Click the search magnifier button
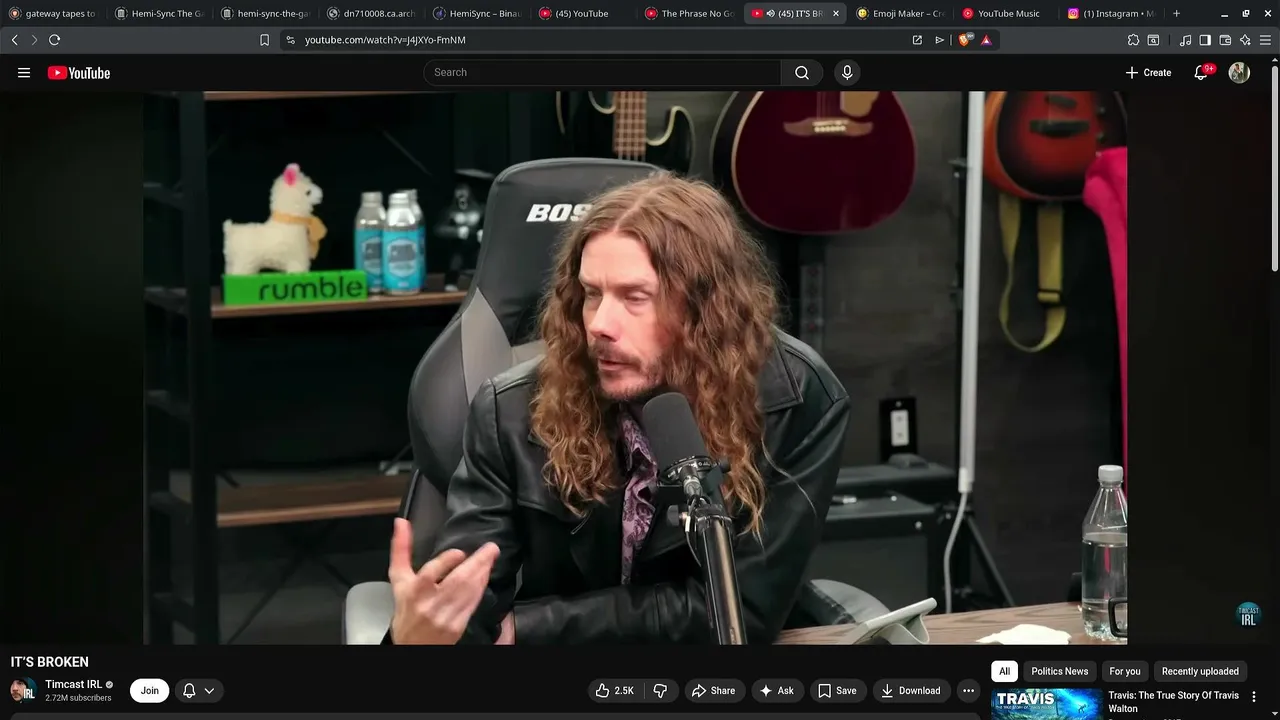This screenshot has width=1280, height=720. [x=802, y=72]
